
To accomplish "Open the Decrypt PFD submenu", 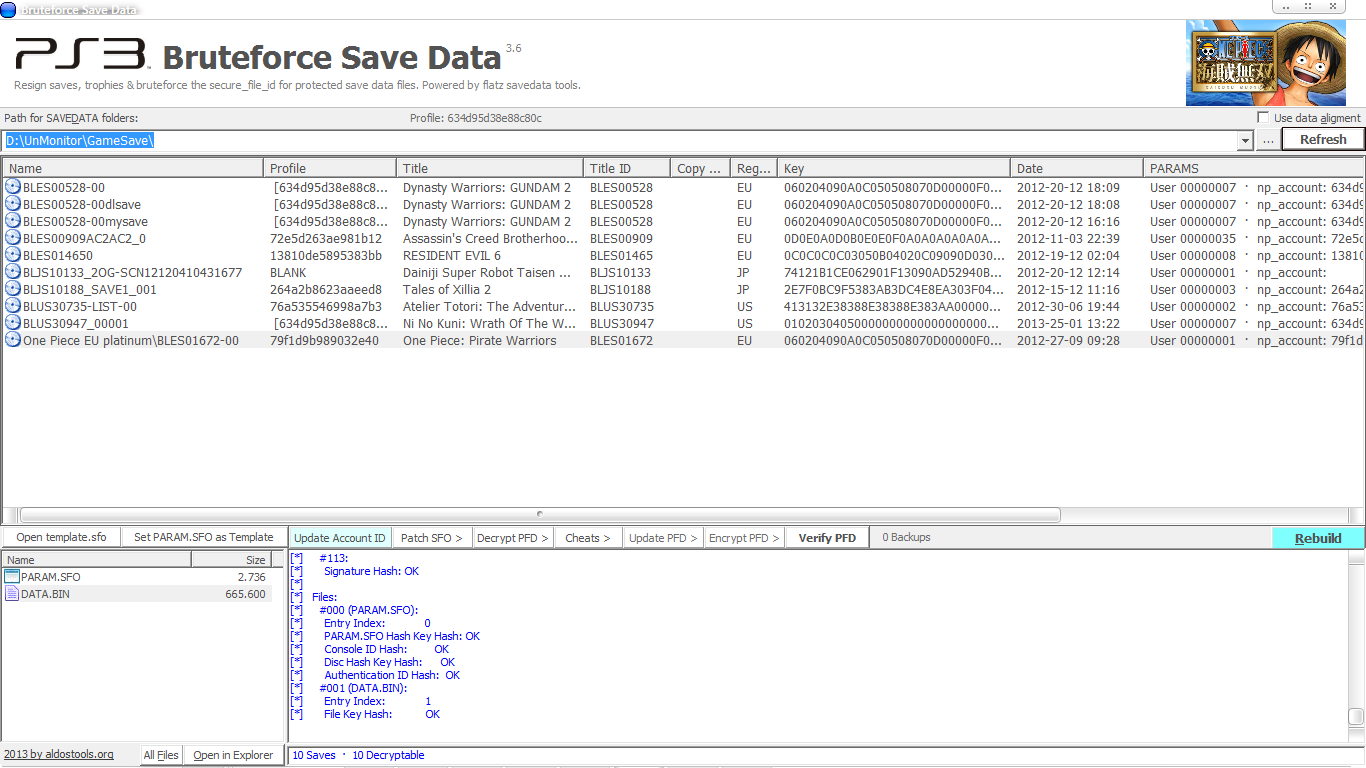I will tap(512, 538).
